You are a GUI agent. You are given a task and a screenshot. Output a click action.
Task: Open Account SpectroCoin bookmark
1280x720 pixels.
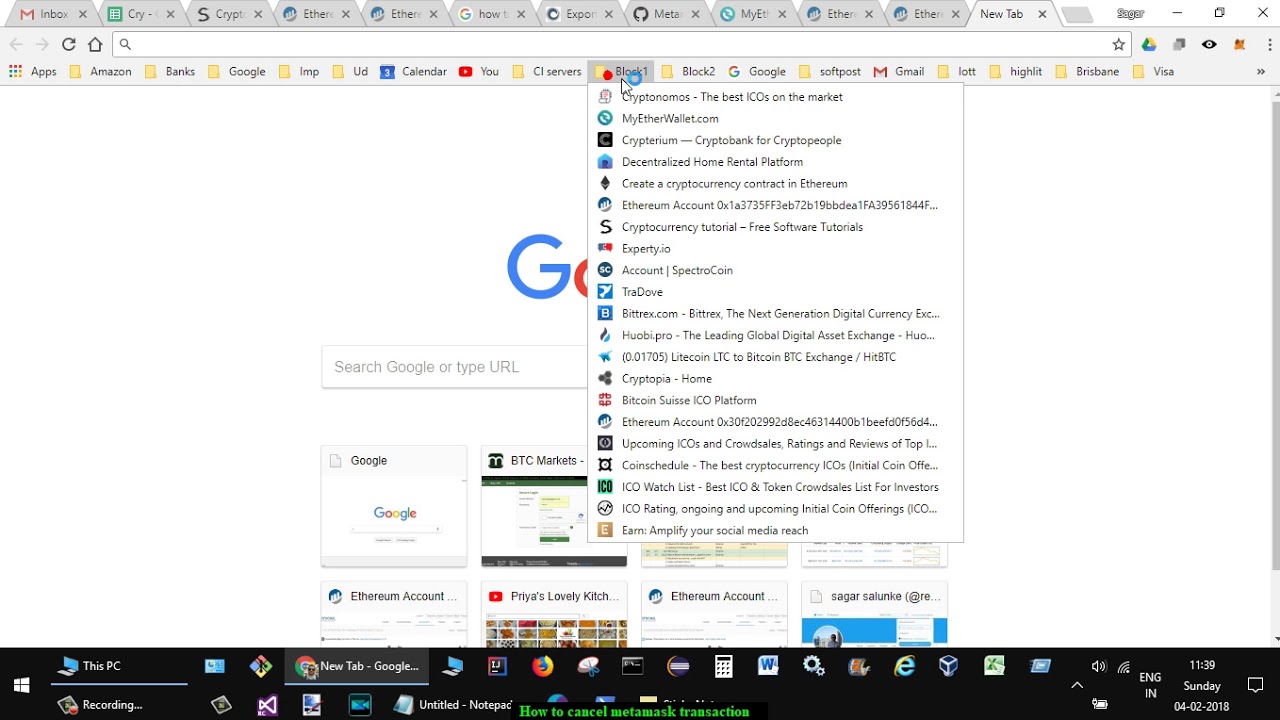pyautogui.click(x=775, y=270)
